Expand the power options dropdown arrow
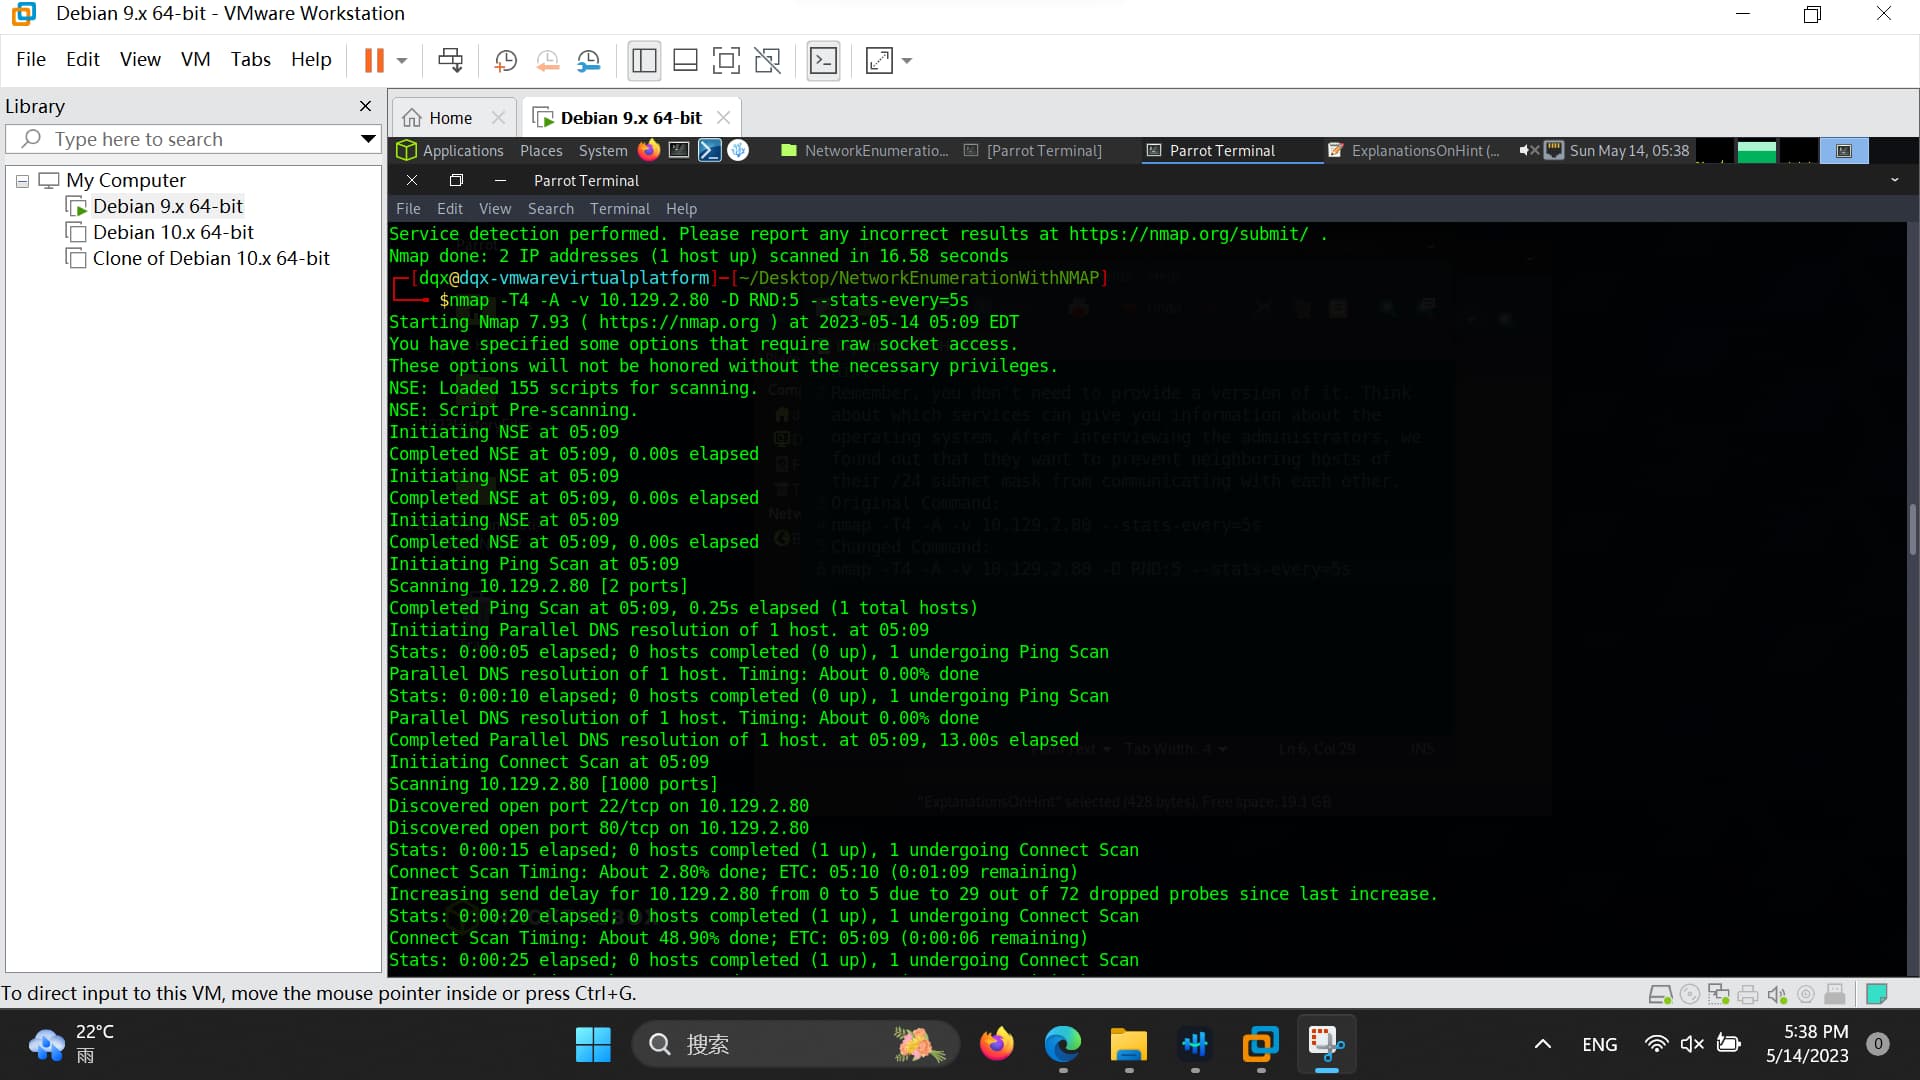1920x1080 pixels. pyautogui.click(x=402, y=61)
